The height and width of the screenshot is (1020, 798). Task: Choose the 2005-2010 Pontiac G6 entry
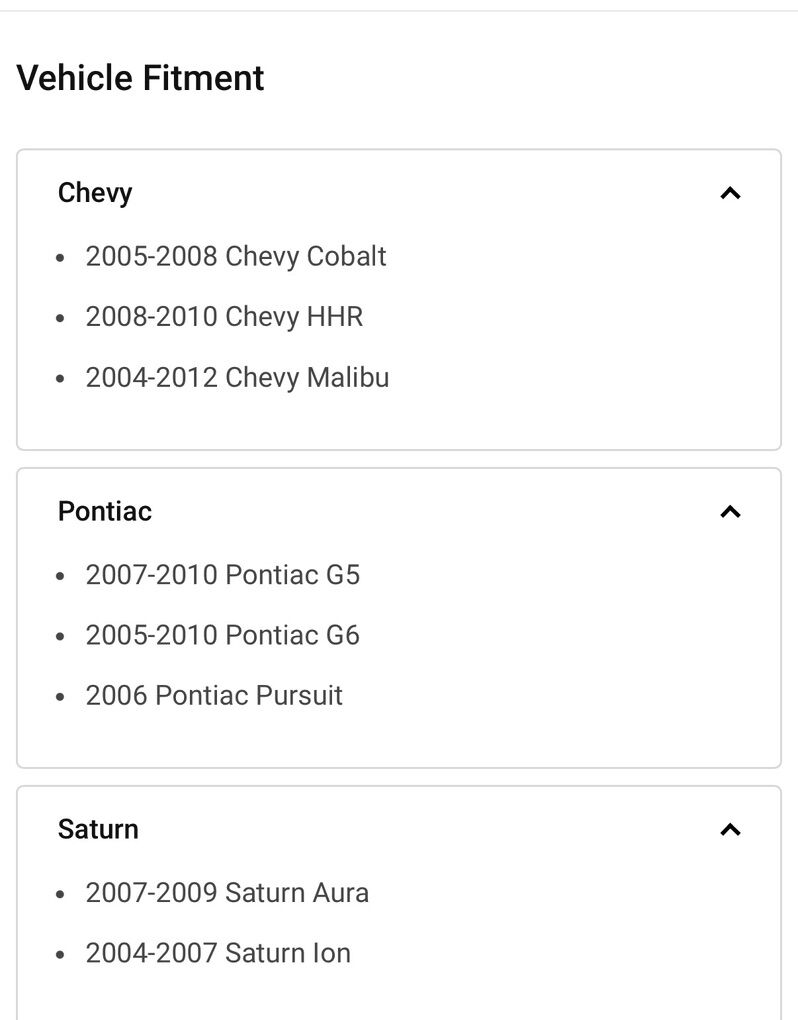click(222, 635)
